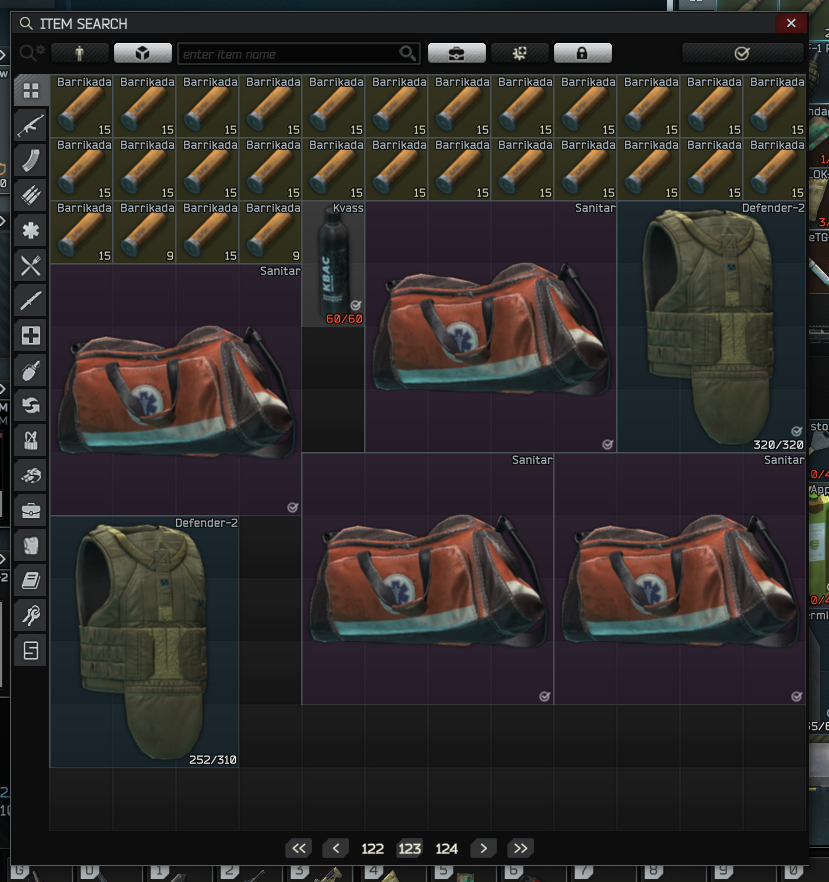Filter by the body armor vest category

pyautogui.click(x=30, y=545)
